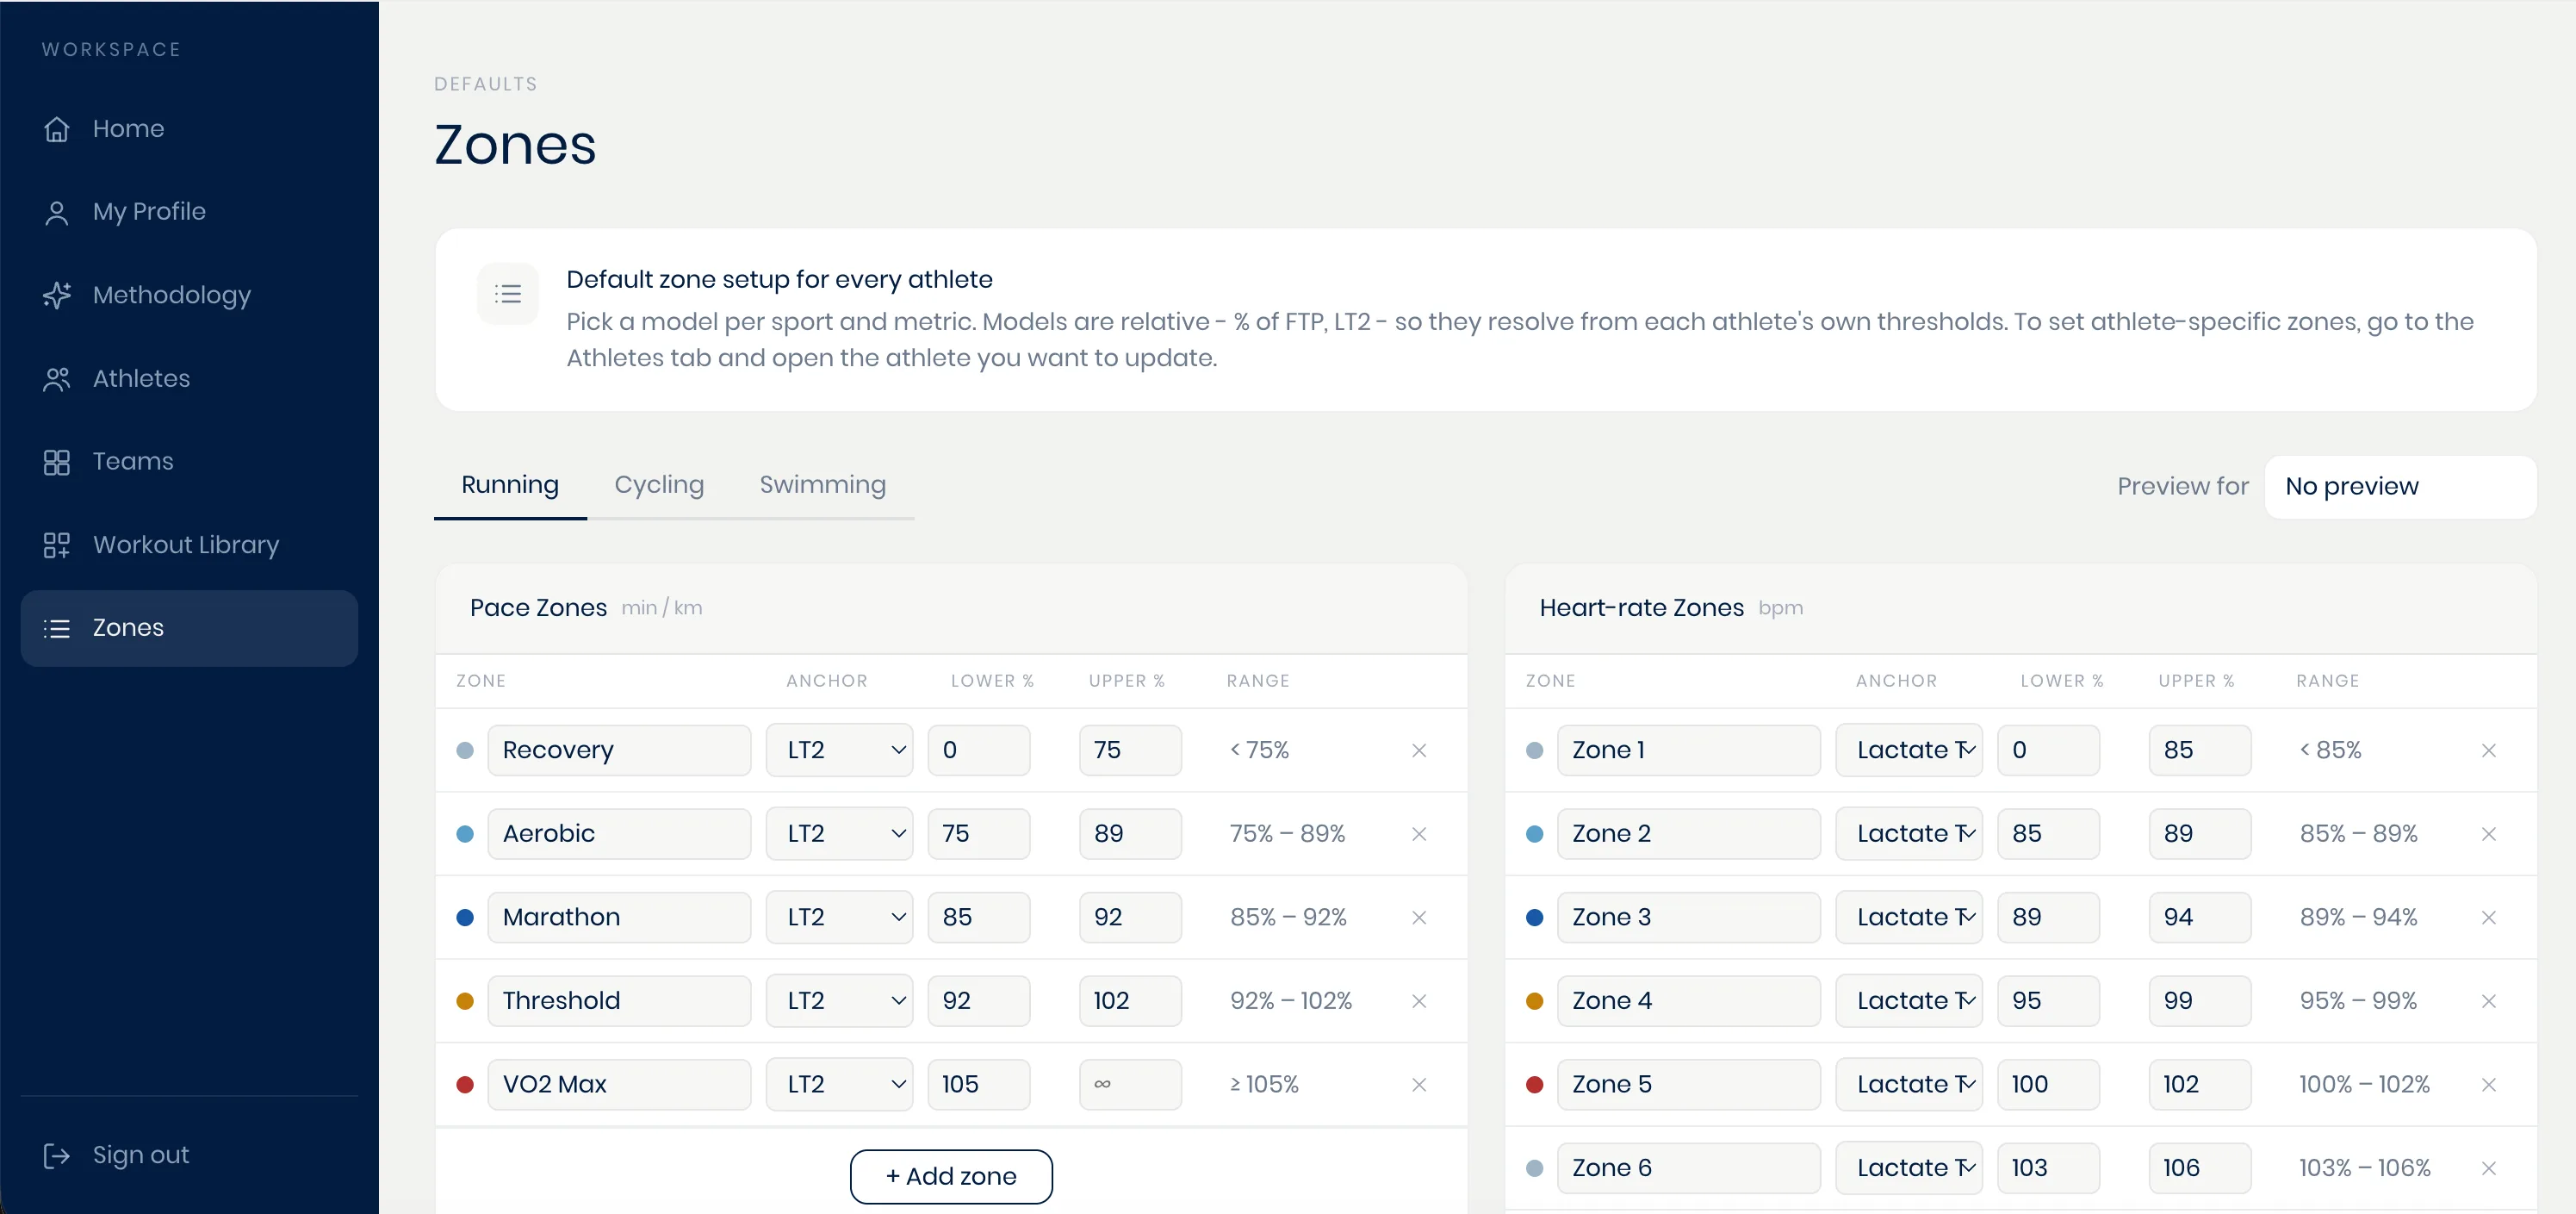Expand the Threshold anchor dropdown

(840, 1001)
